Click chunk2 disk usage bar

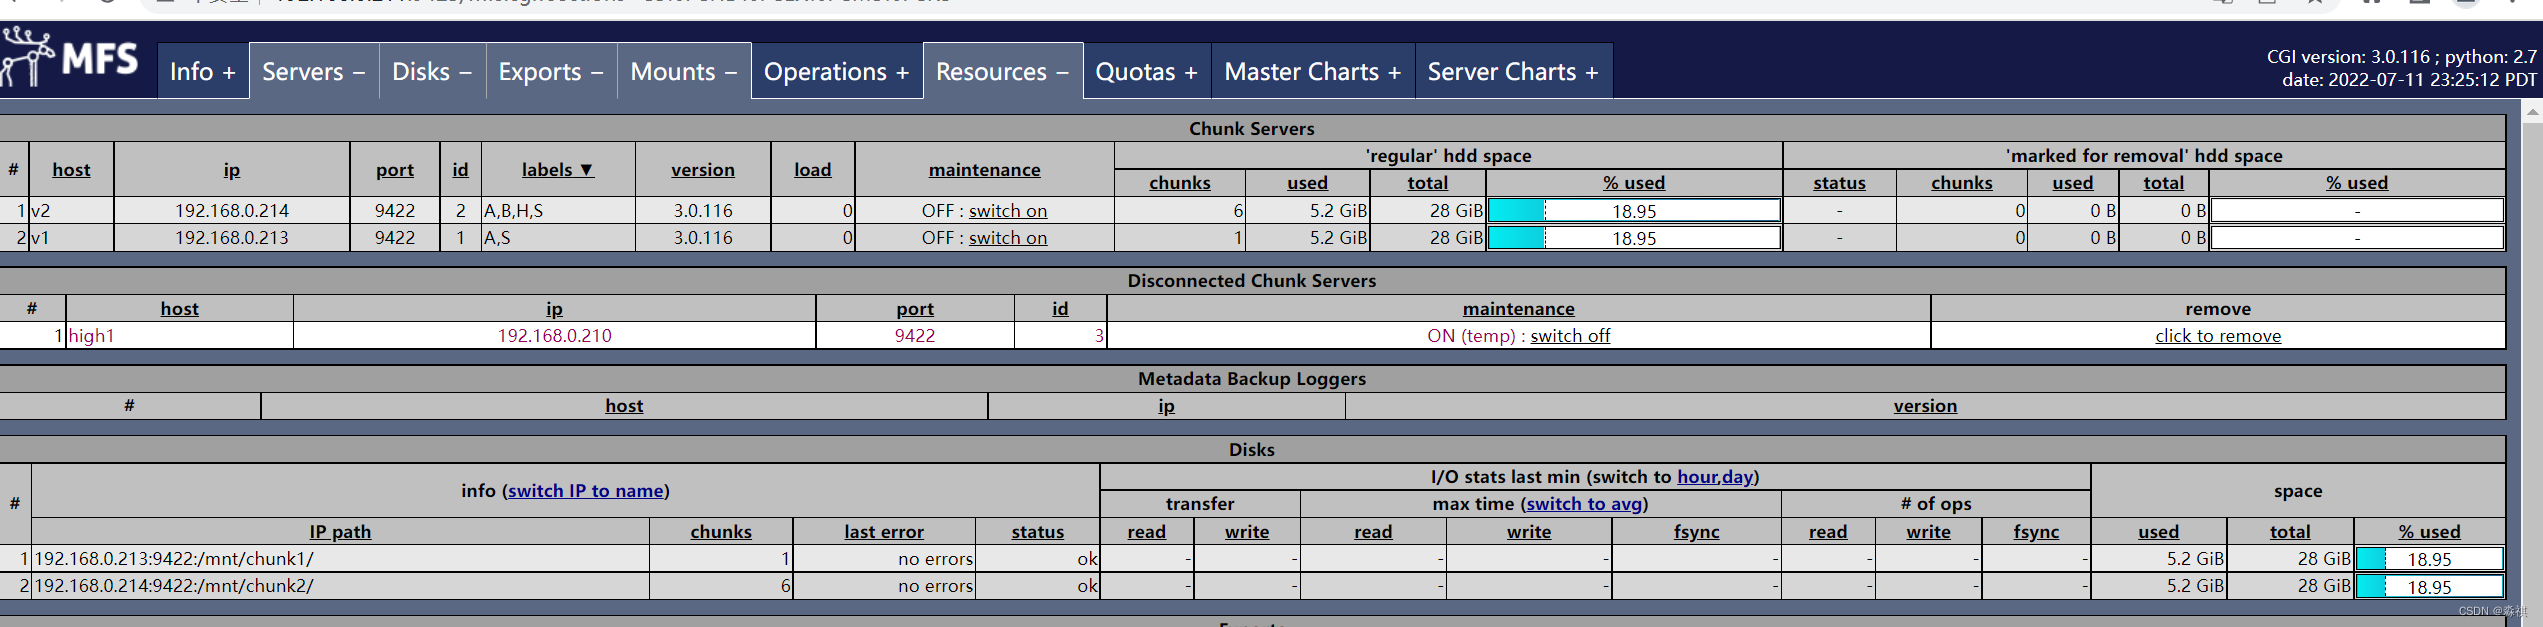coord(2430,587)
